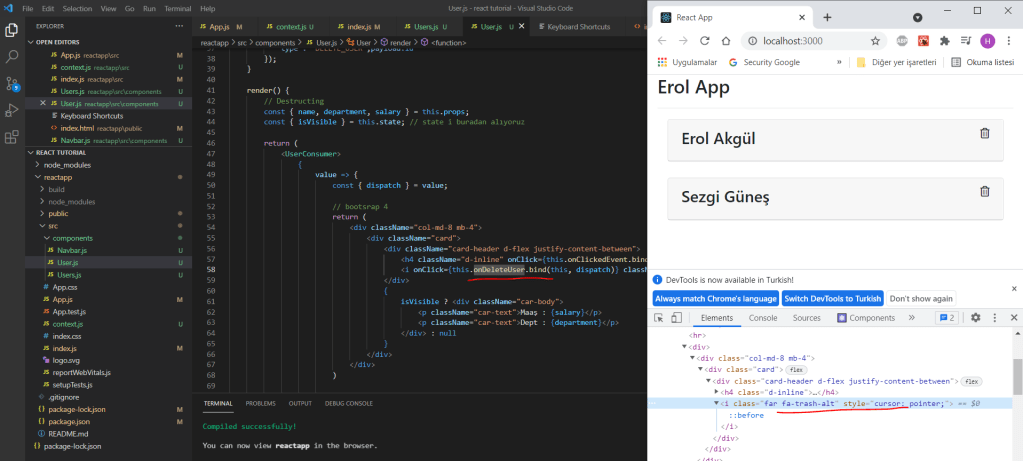Open the Run and Debug view
Viewport: 1023px width, 461px height.
(12, 110)
